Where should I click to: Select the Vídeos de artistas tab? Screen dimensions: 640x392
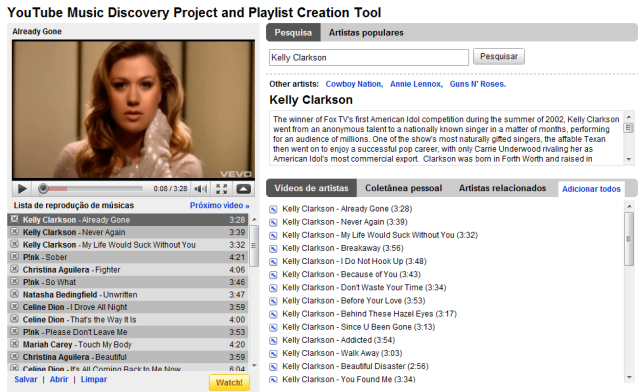pyautogui.click(x=311, y=188)
